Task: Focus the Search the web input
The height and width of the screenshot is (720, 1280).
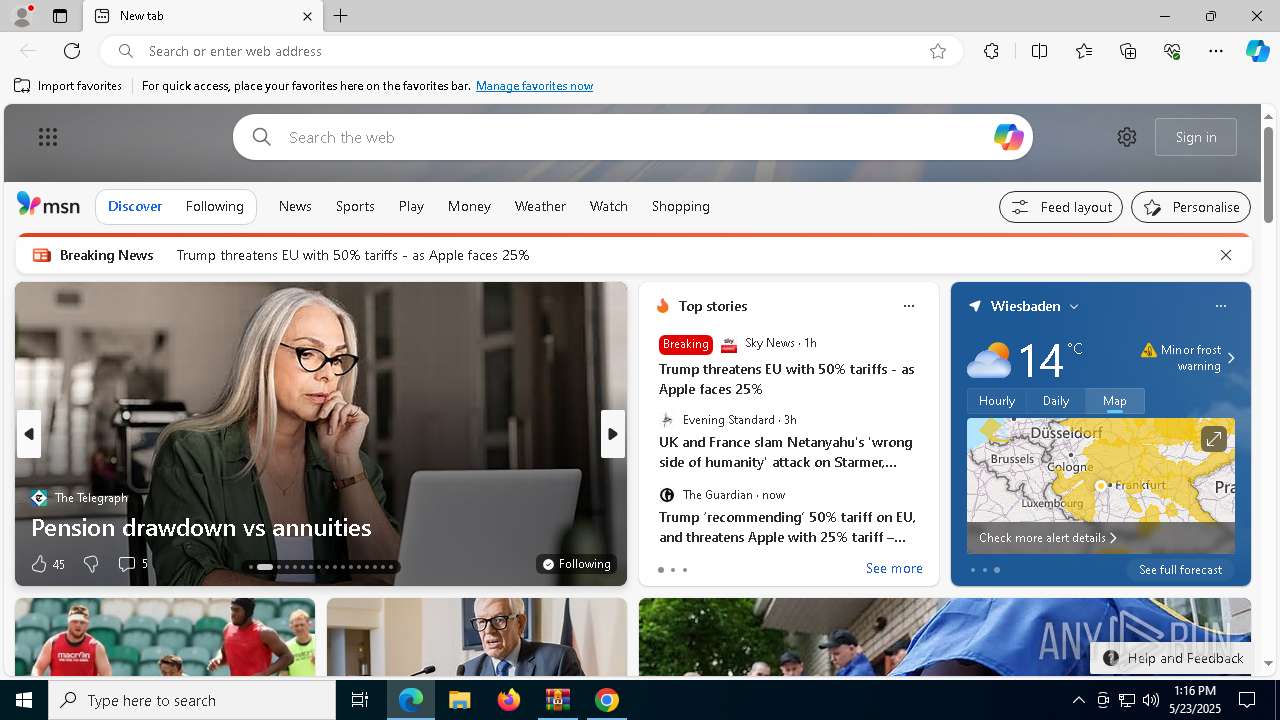Action: (633, 137)
